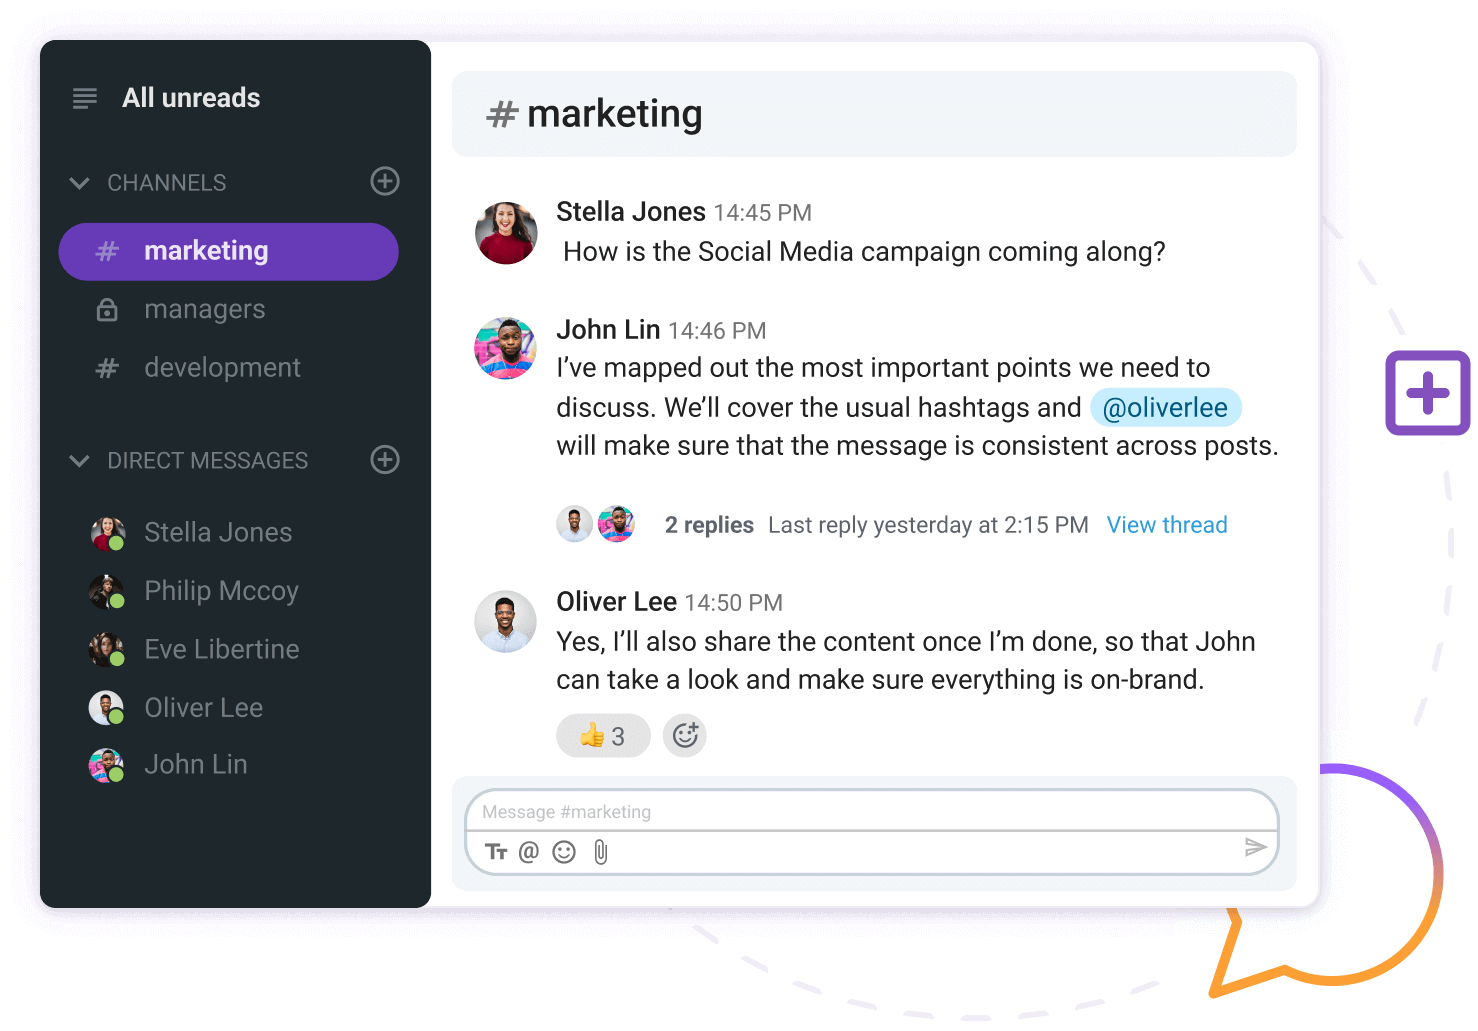Collapse the Channels section chevron
Image resolution: width=1478 pixels, height=1031 pixels.
point(79,183)
